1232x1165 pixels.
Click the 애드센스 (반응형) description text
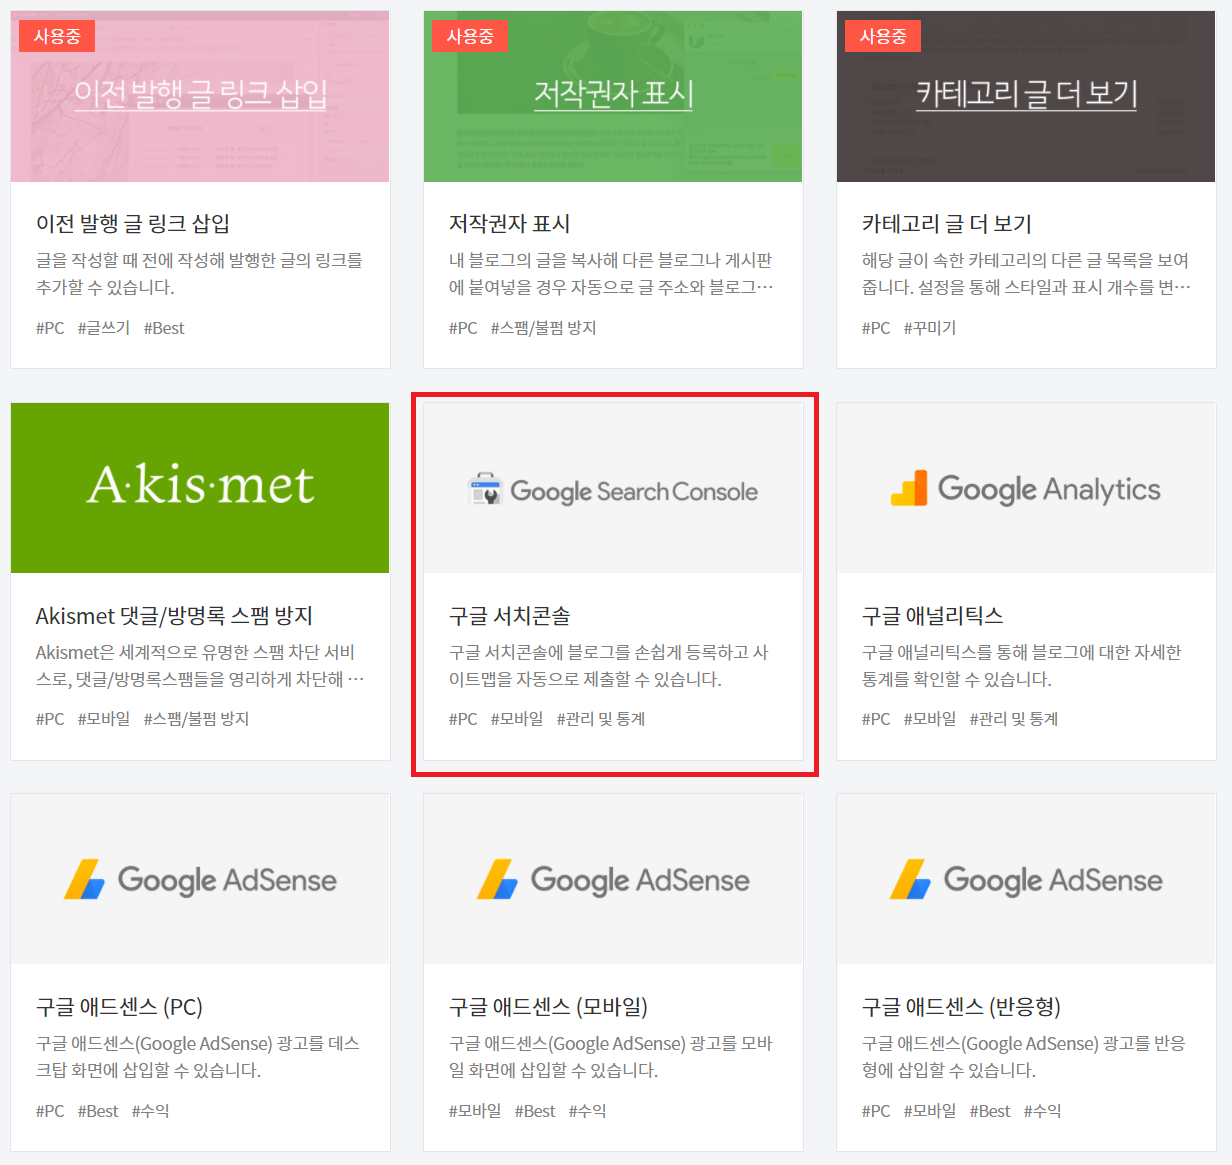click(1024, 1057)
